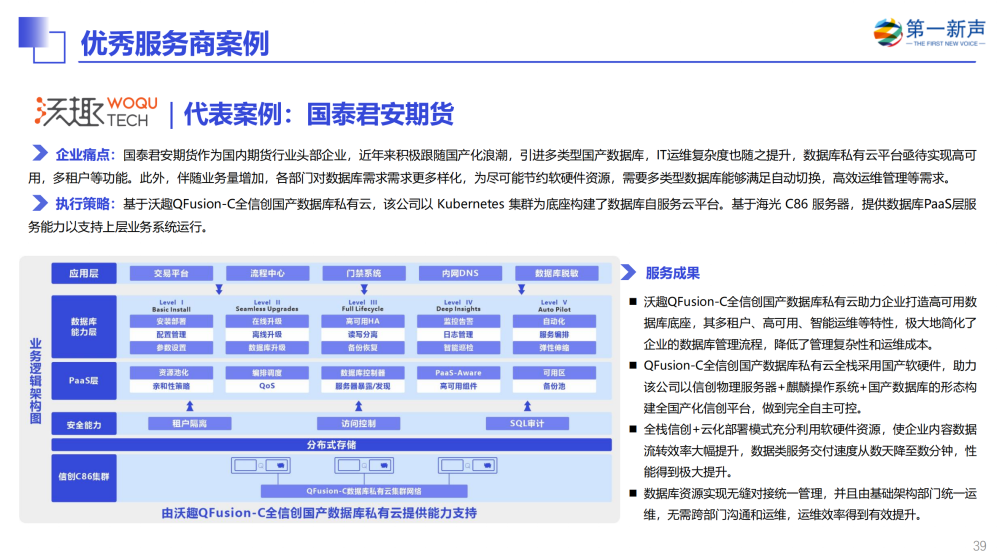Click the 安全能力 layer block
Viewport: 999px width, 560px height.
(84, 424)
